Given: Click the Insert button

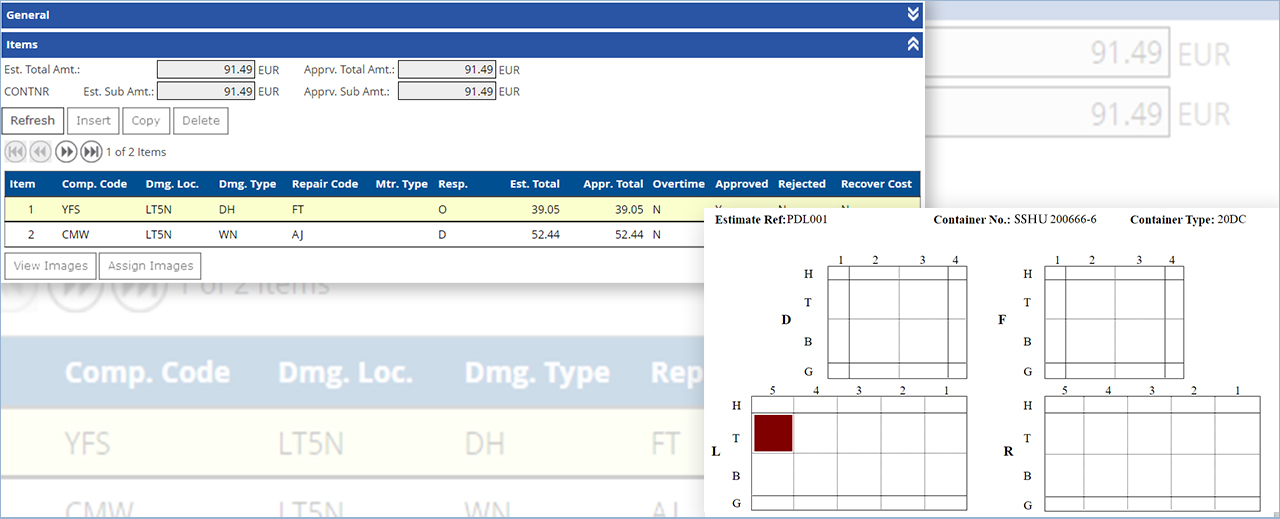Looking at the screenshot, I should pyautogui.click(x=94, y=121).
